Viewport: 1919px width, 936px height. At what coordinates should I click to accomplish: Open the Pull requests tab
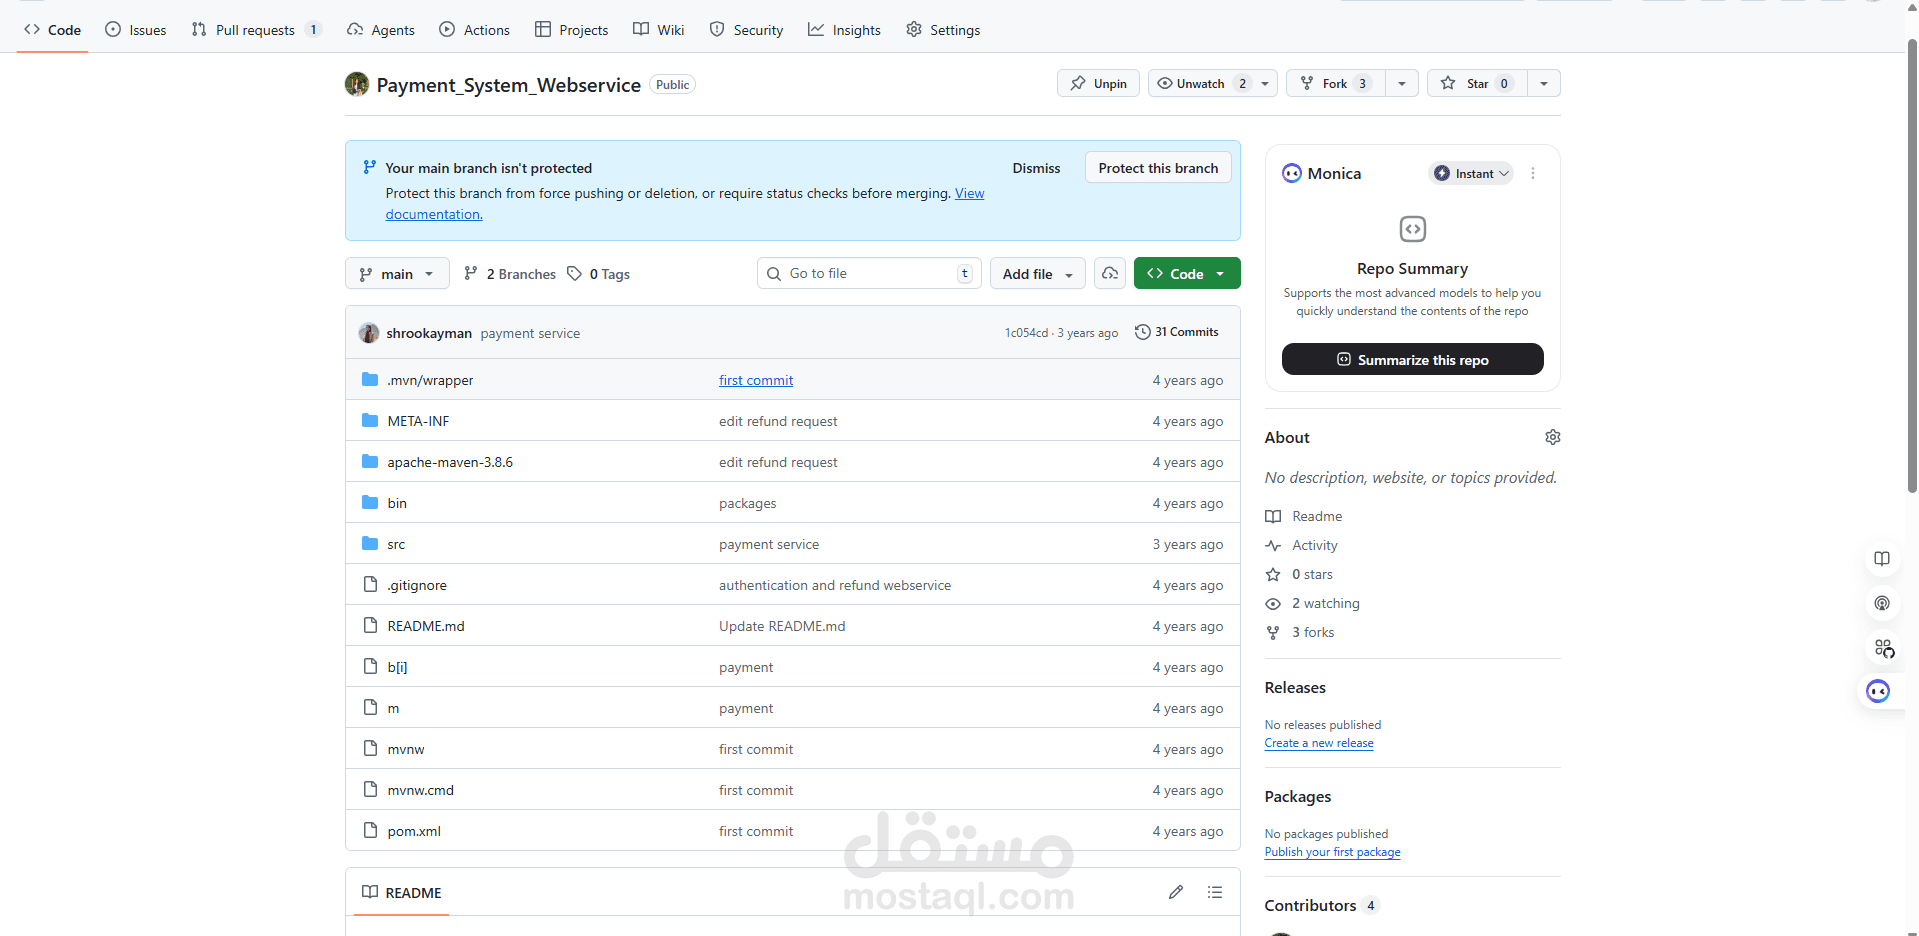point(256,30)
